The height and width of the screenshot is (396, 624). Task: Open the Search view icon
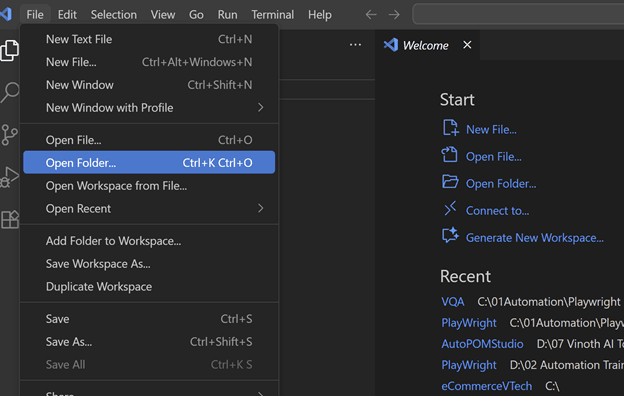tap(10, 92)
